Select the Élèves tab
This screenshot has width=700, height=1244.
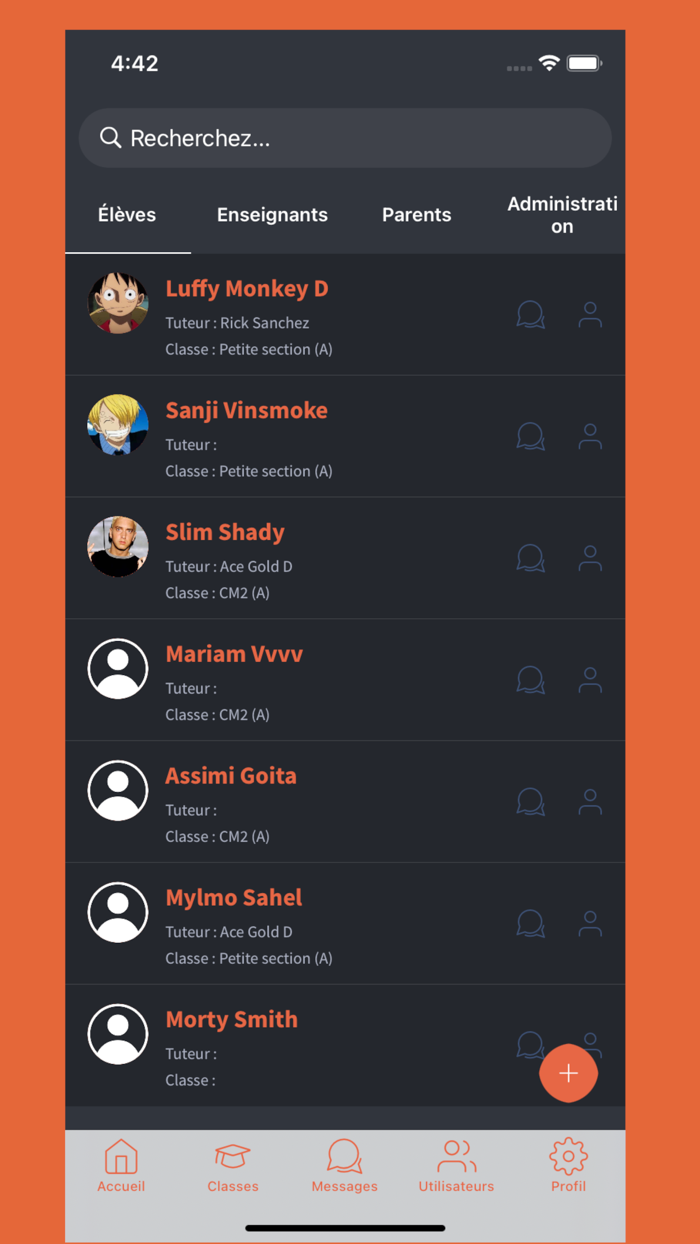[127, 214]
